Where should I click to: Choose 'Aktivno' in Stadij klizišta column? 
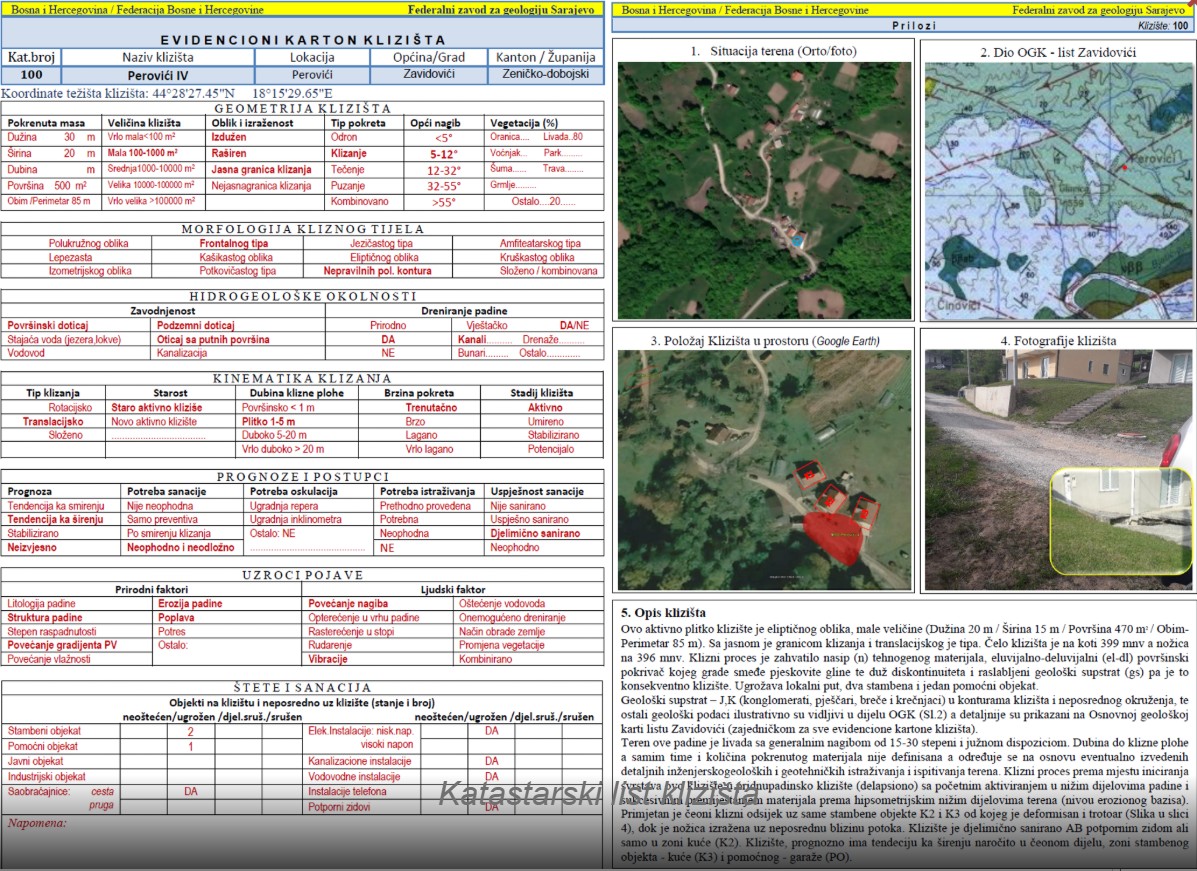tap(545, 408)
